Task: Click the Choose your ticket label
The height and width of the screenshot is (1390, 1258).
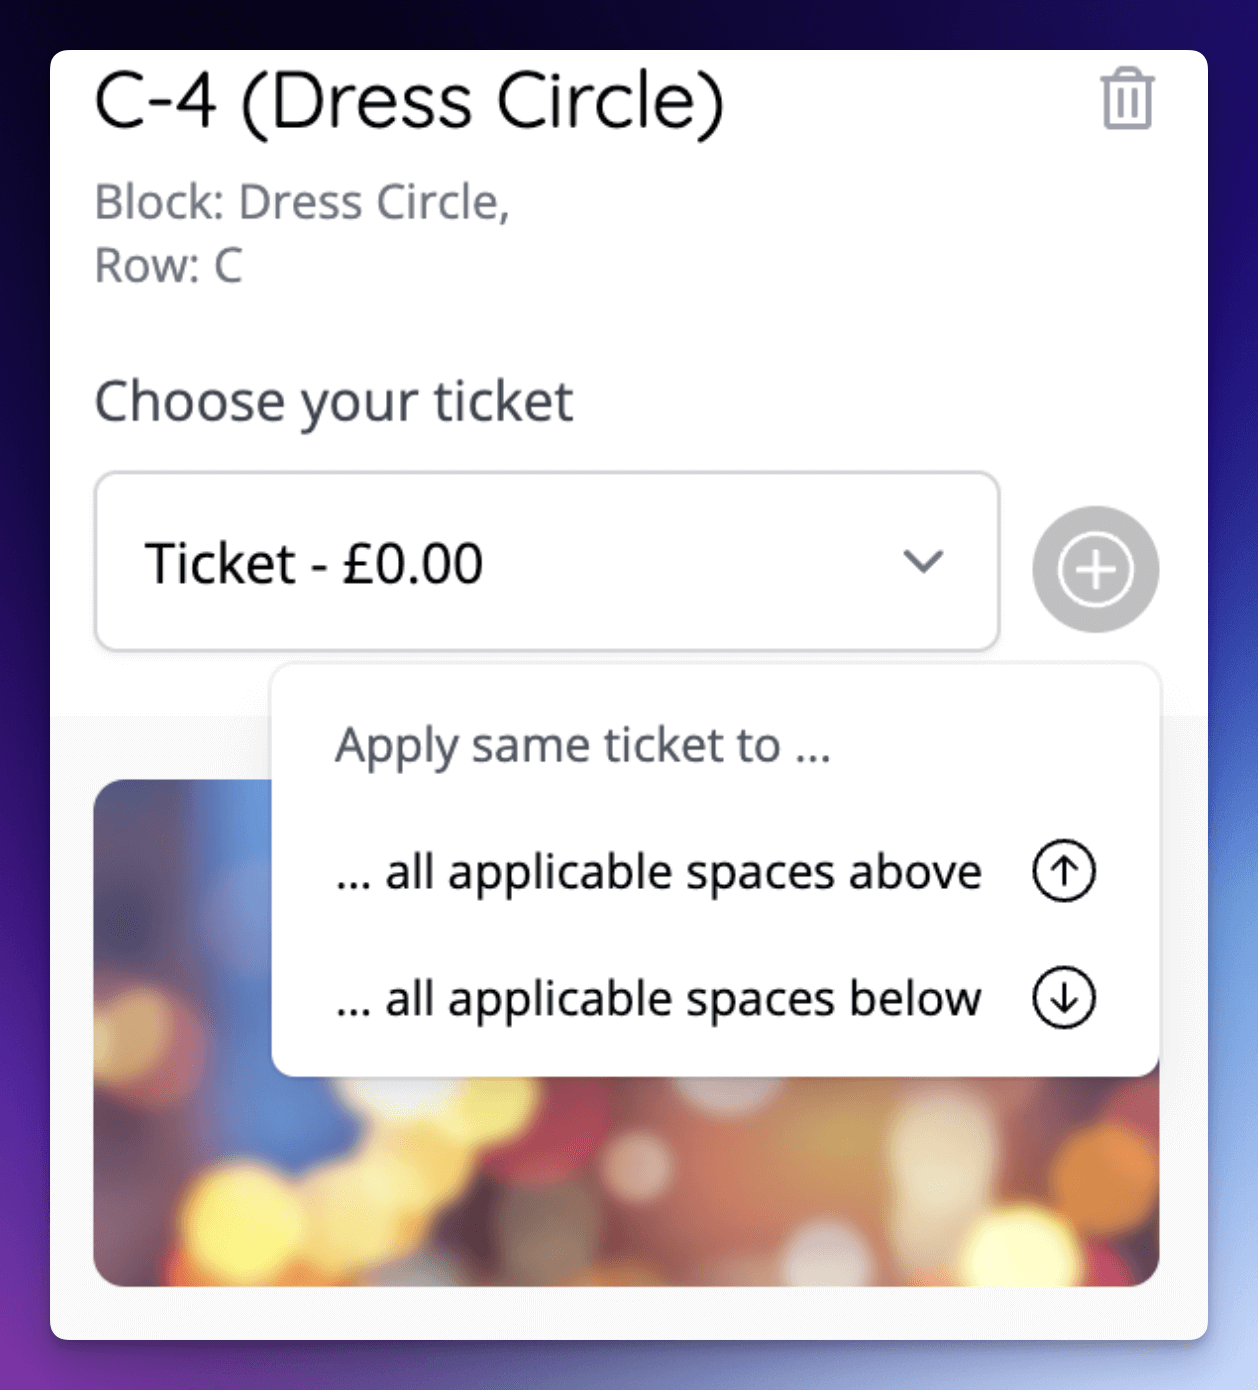Action: tap(333, 401)
